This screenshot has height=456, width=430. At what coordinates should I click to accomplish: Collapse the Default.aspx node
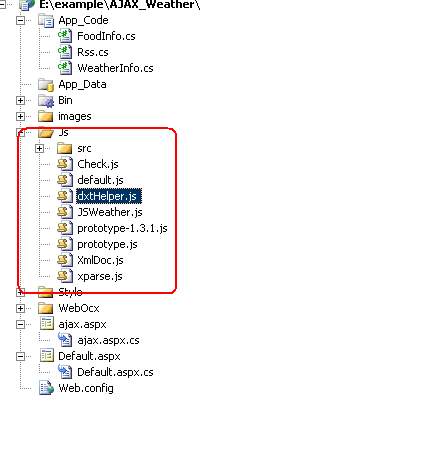[20, 357]
